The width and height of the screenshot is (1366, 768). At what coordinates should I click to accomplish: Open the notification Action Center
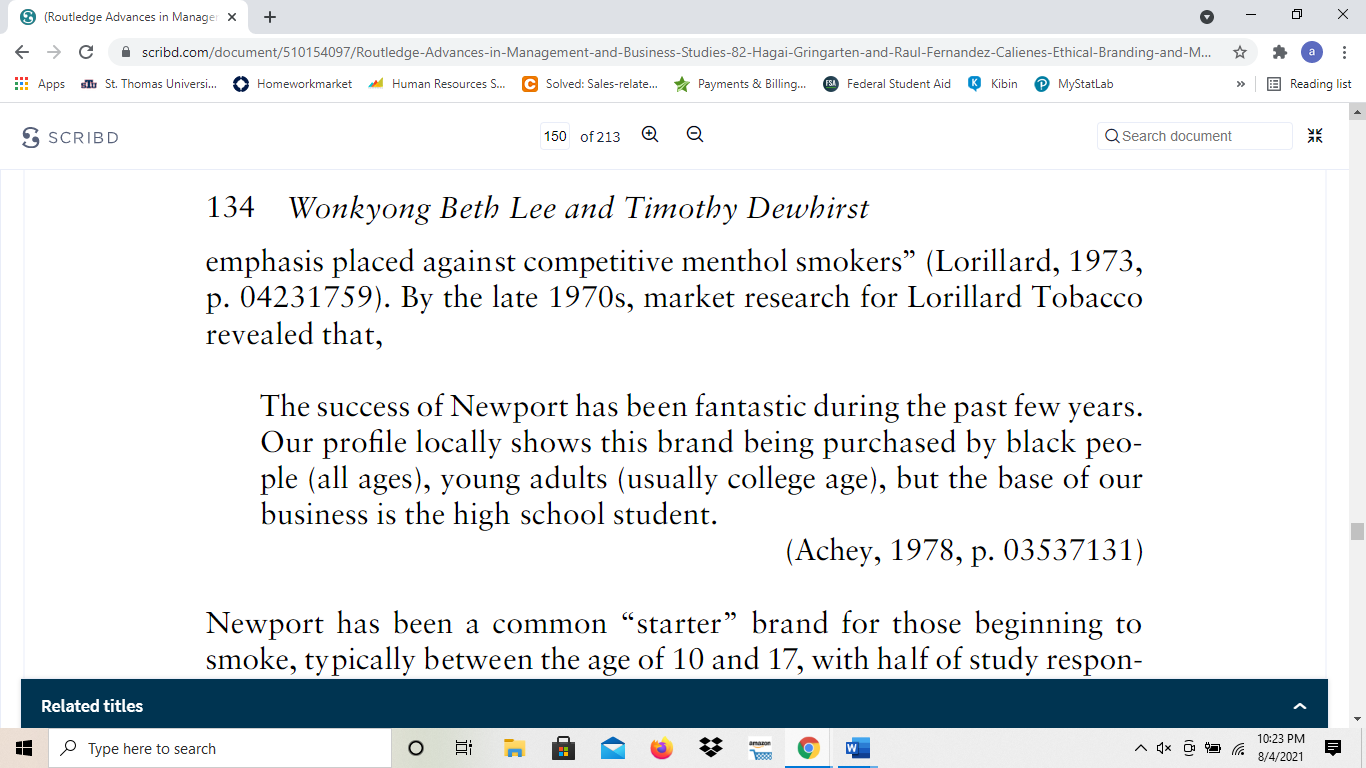(1333, 748)
